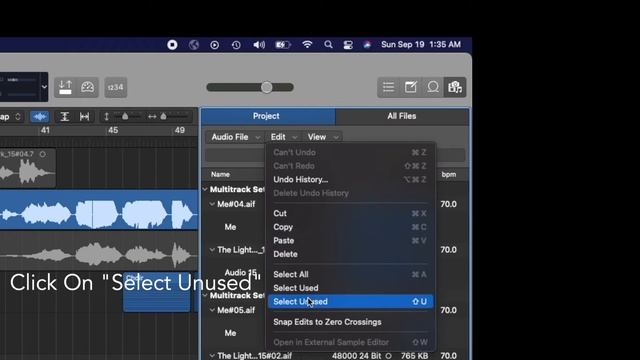Open the Snap pop-up menu
The image size is (640, 360).
pos(11,117)
